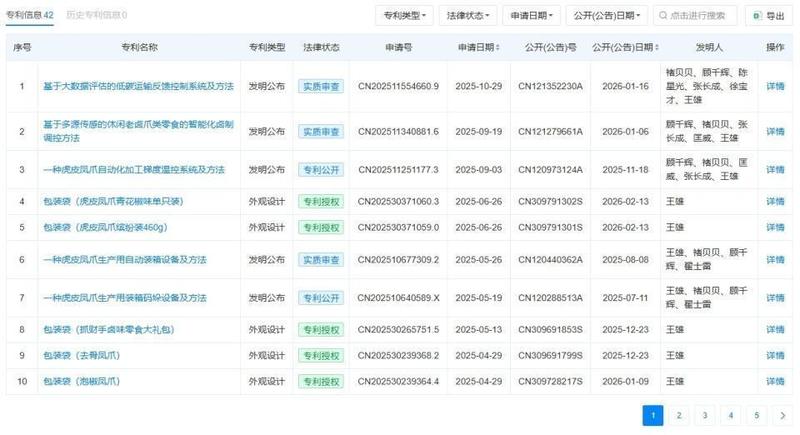Click the 专利公开 status tag in row 3

click(x=321, y=169)
